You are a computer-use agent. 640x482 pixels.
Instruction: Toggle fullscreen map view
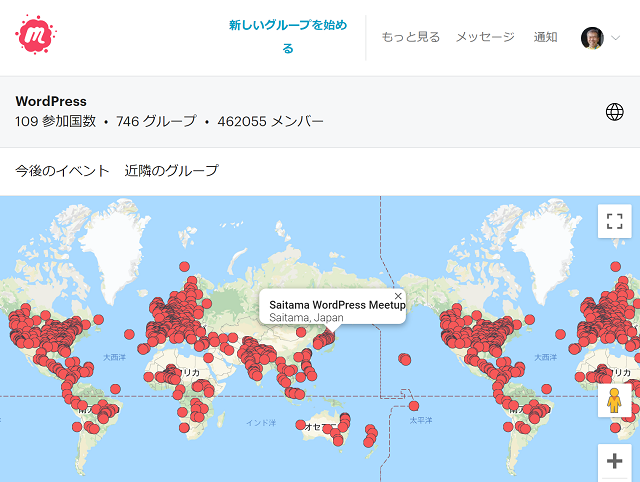(614, 221)
